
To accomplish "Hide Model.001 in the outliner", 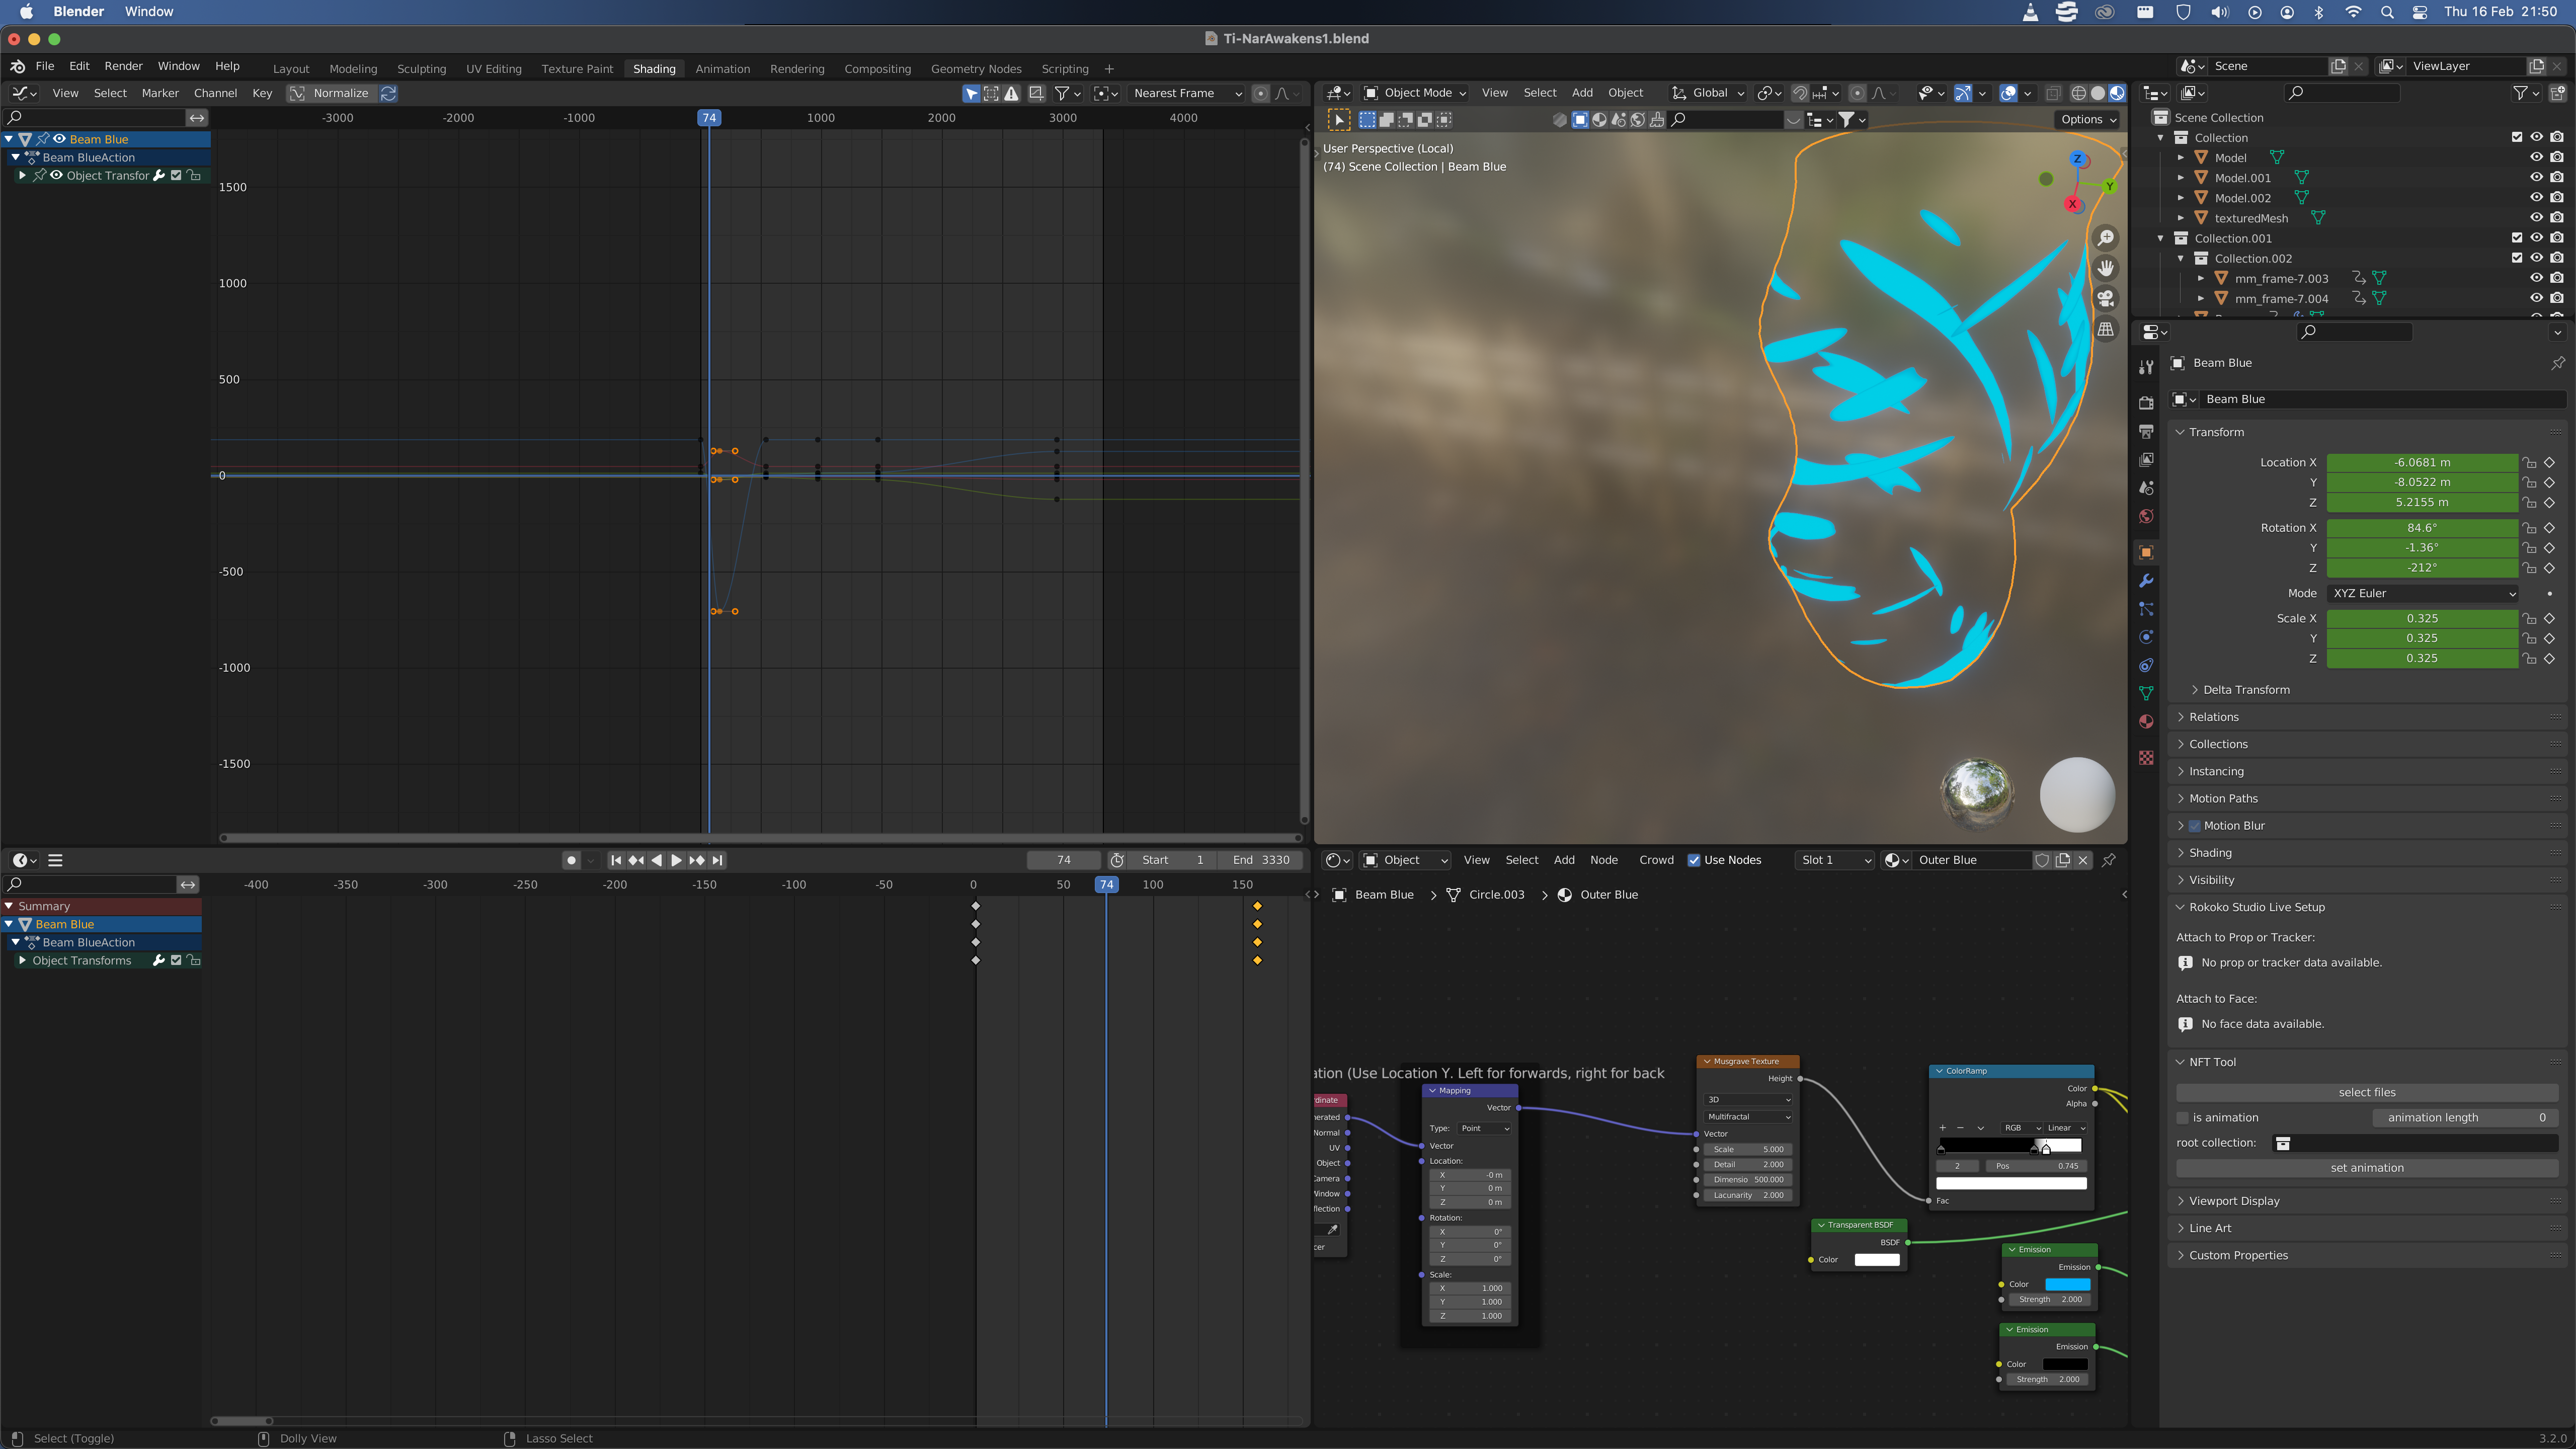I will coord(2536,178).
